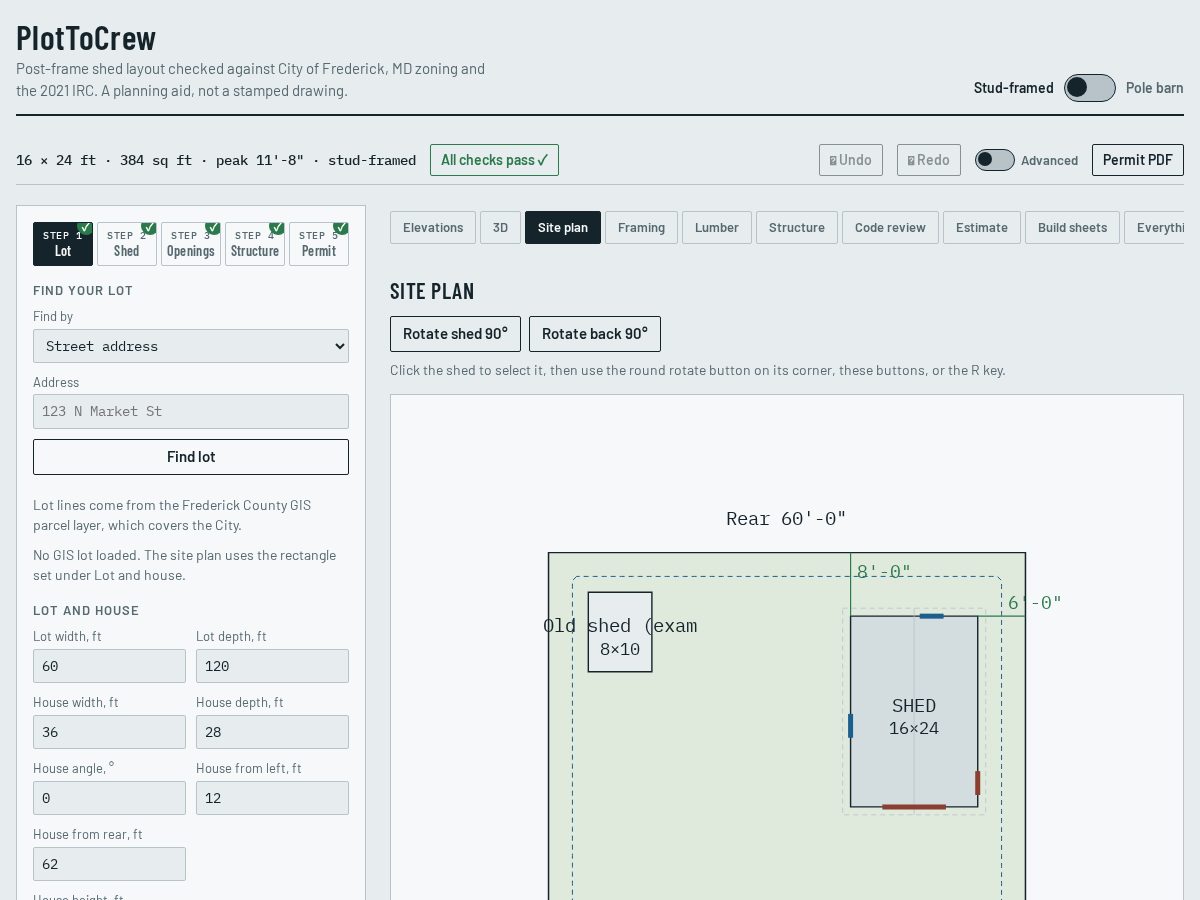Screen dimensions: 1200x900
Task: Click the 8'-0" setback dimension label
Action: point(884,572)
